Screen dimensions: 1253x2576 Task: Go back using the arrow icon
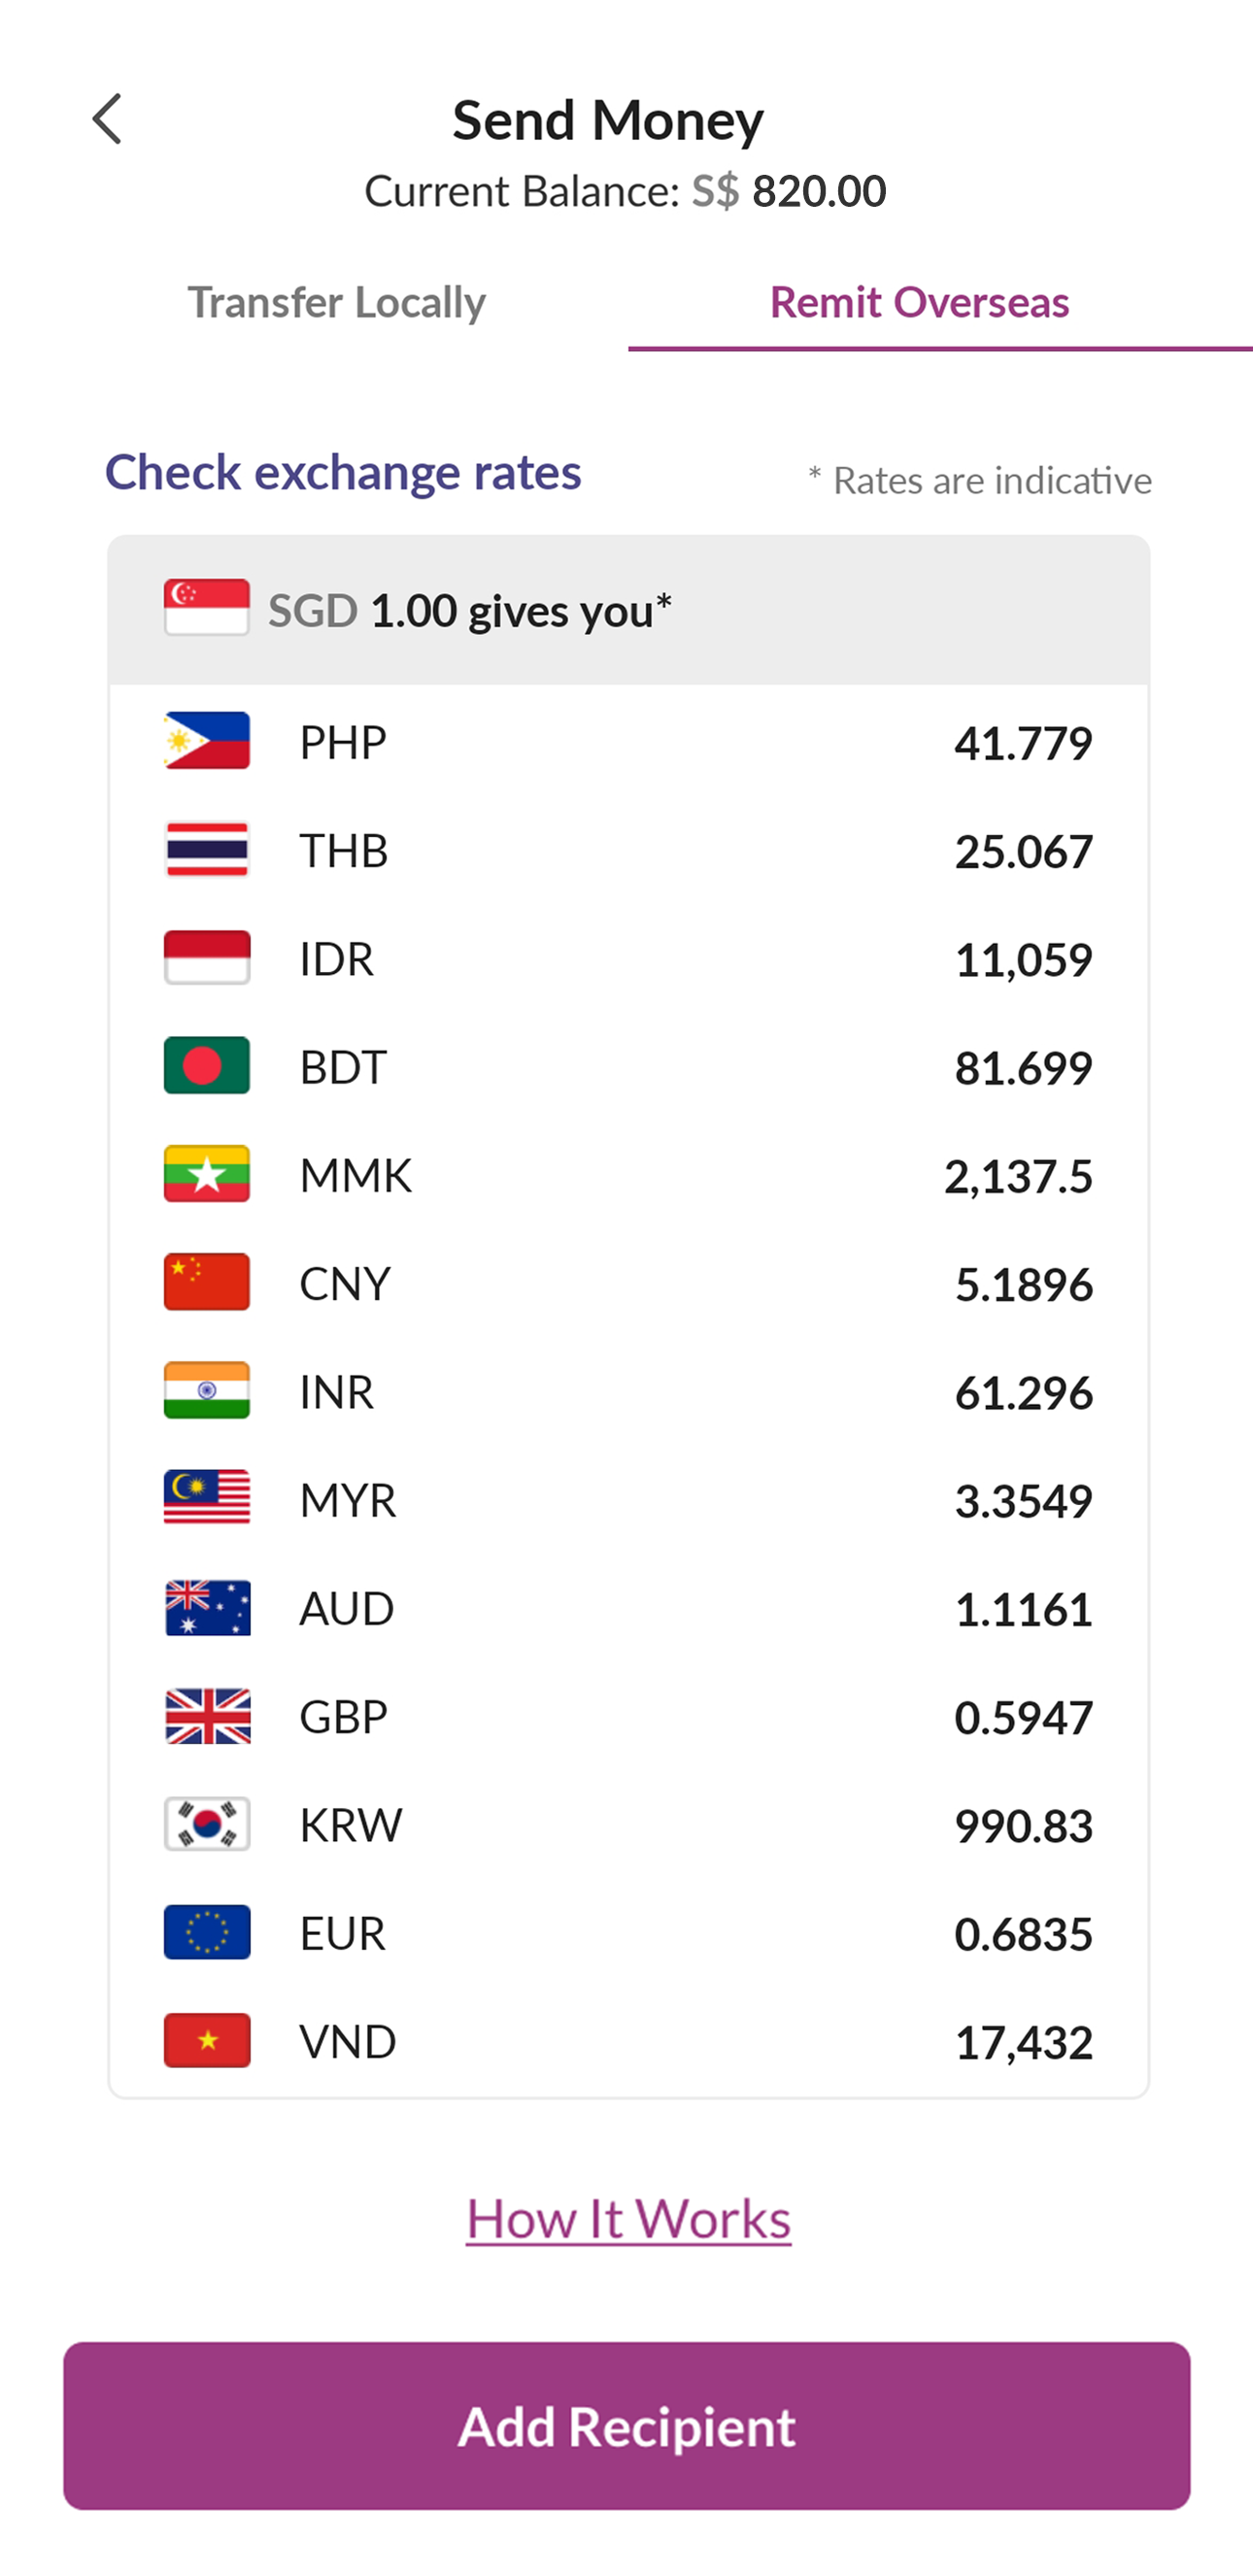[x=107, y=119]
